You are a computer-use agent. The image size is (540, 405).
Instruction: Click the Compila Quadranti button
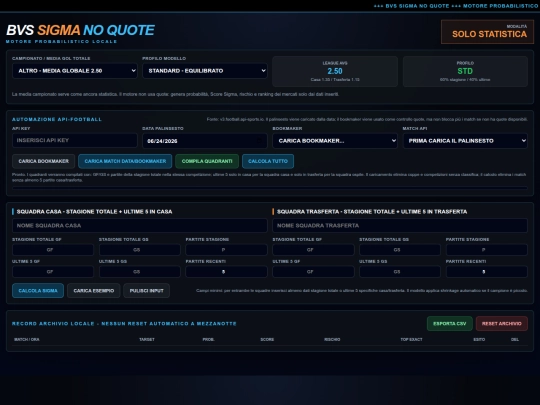click(x=207, y=161)
